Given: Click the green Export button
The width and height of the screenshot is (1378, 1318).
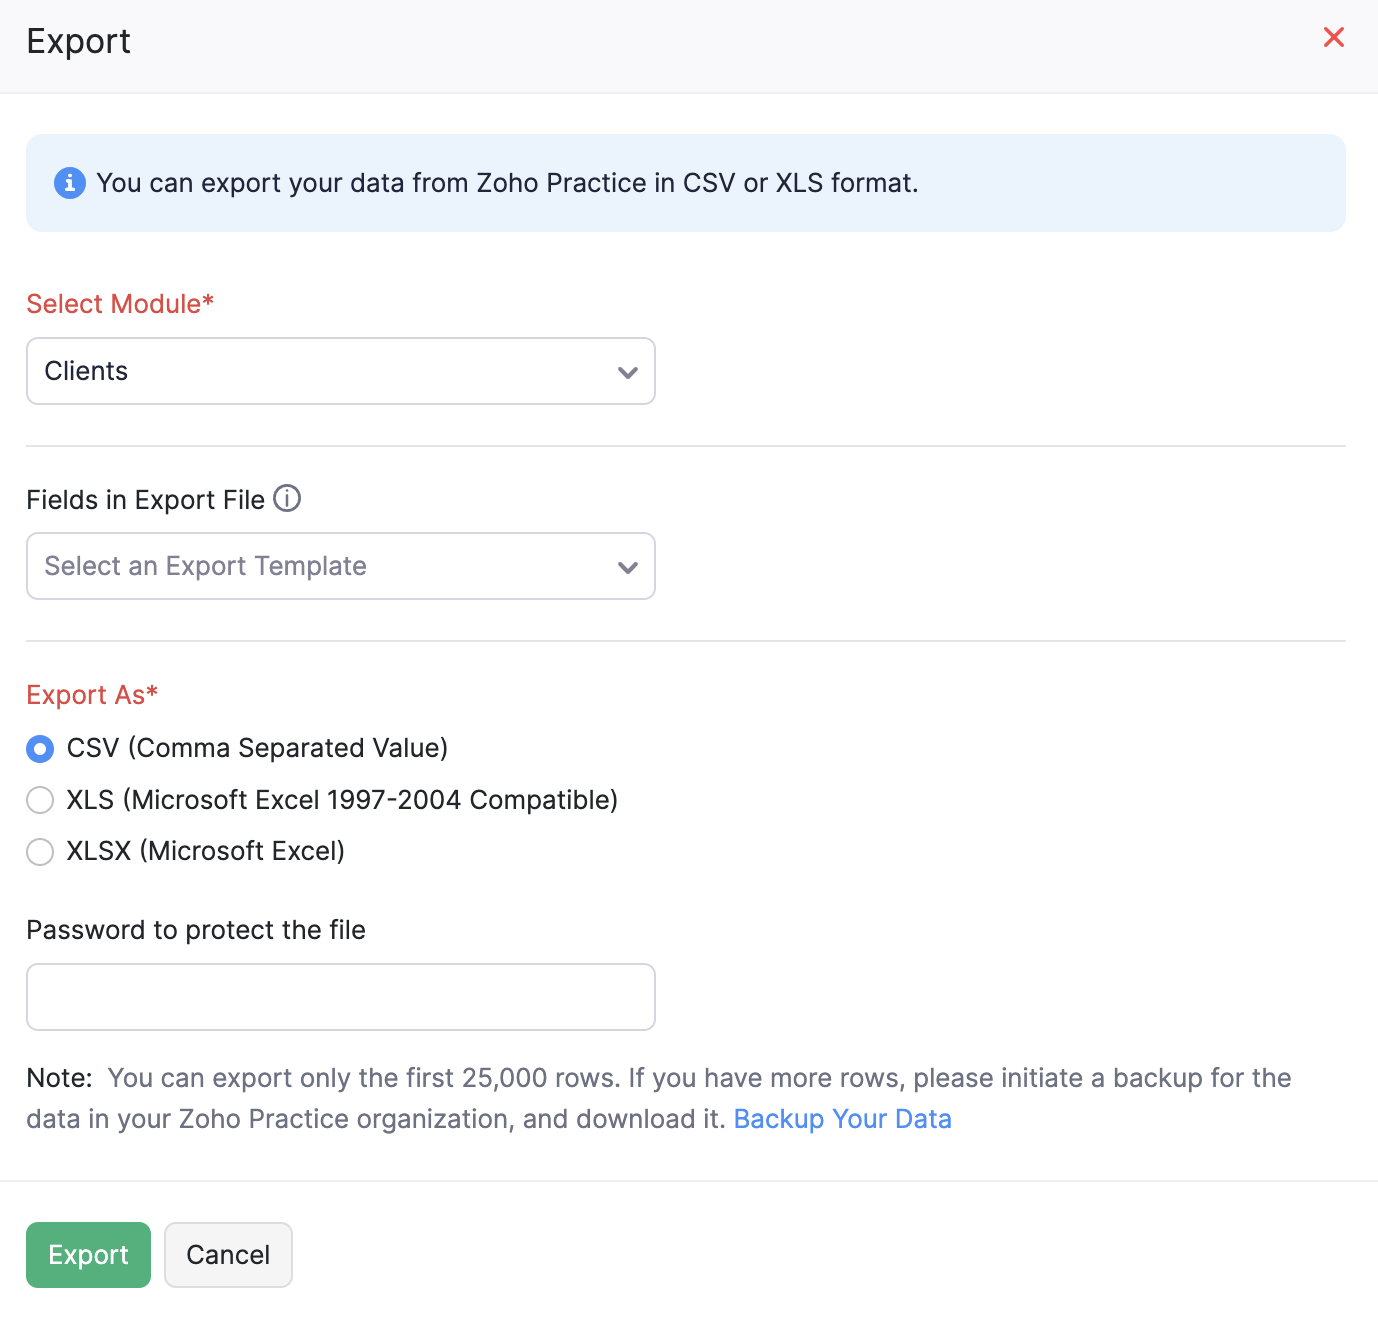Looking at the screenshot, I should [x=88, y=1254].
